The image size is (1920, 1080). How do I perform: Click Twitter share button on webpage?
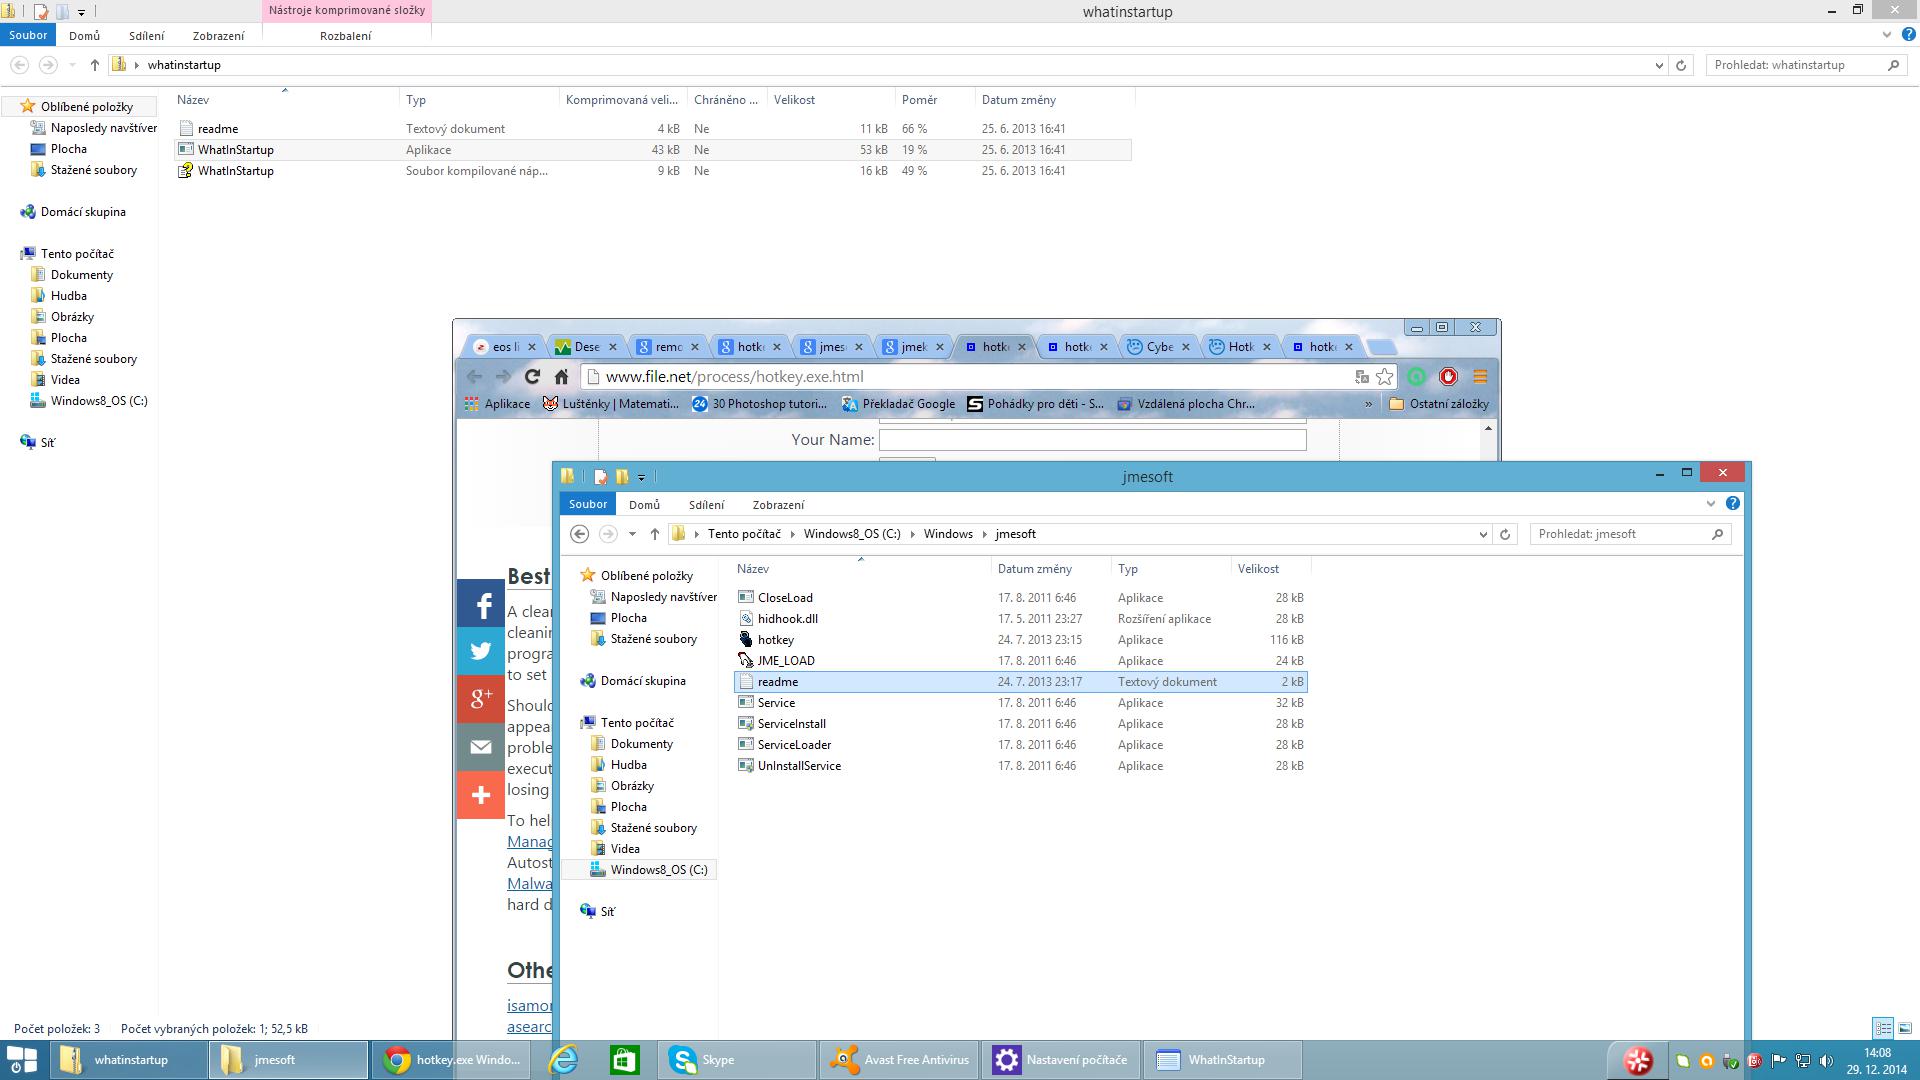point(481,651)
